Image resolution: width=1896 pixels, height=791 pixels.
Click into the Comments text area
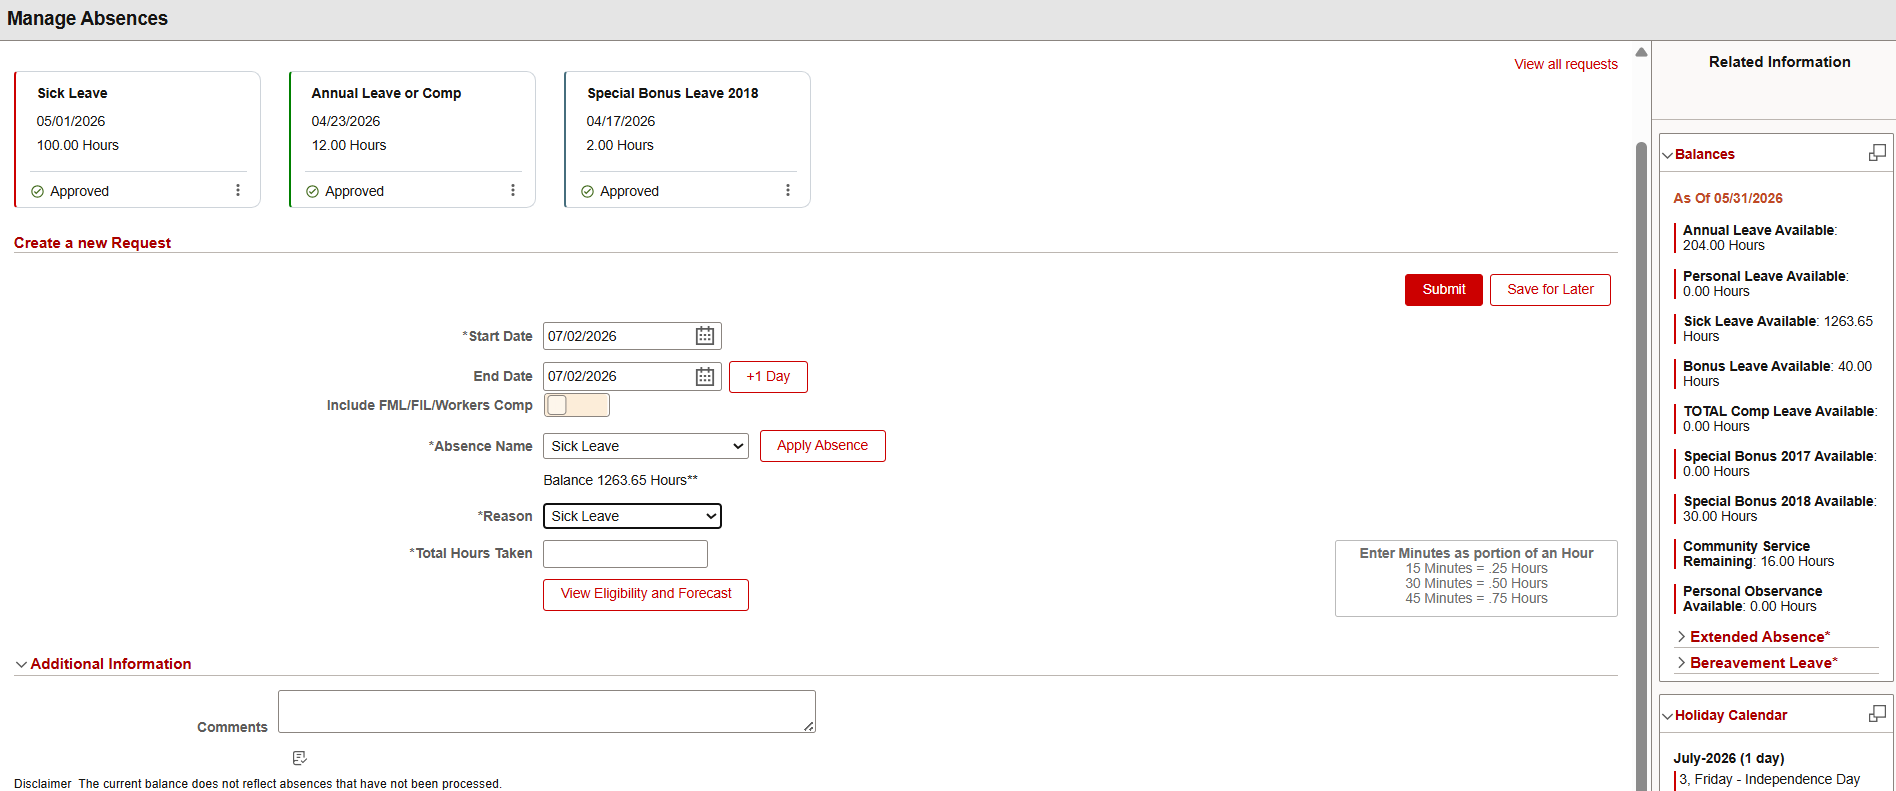547,711
